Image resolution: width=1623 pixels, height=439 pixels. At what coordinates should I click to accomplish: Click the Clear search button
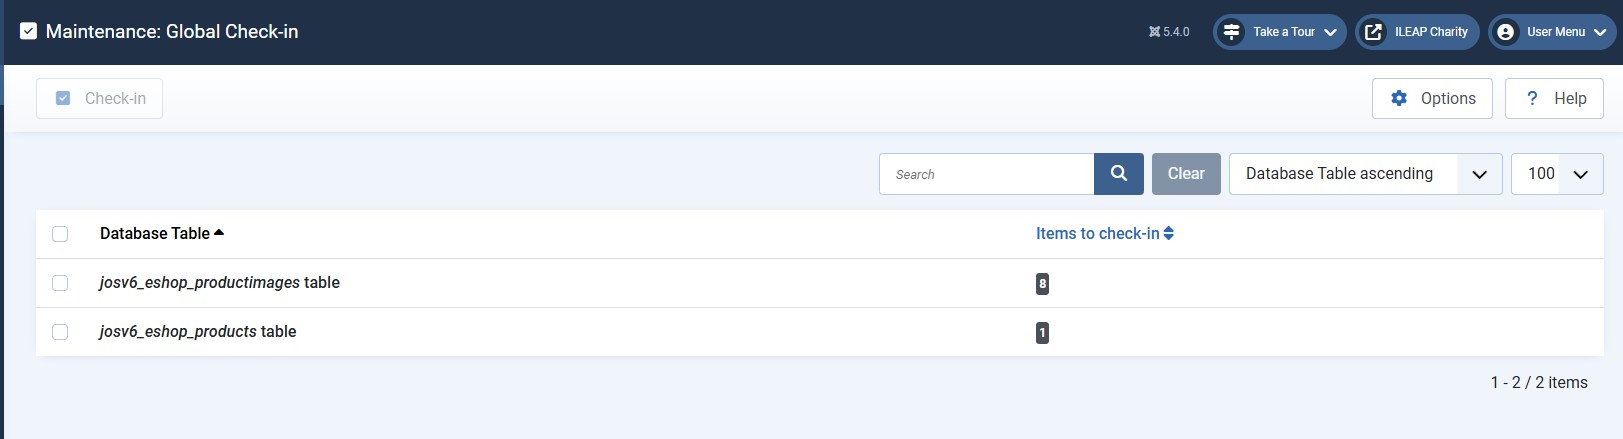[x=1186, y=174]
